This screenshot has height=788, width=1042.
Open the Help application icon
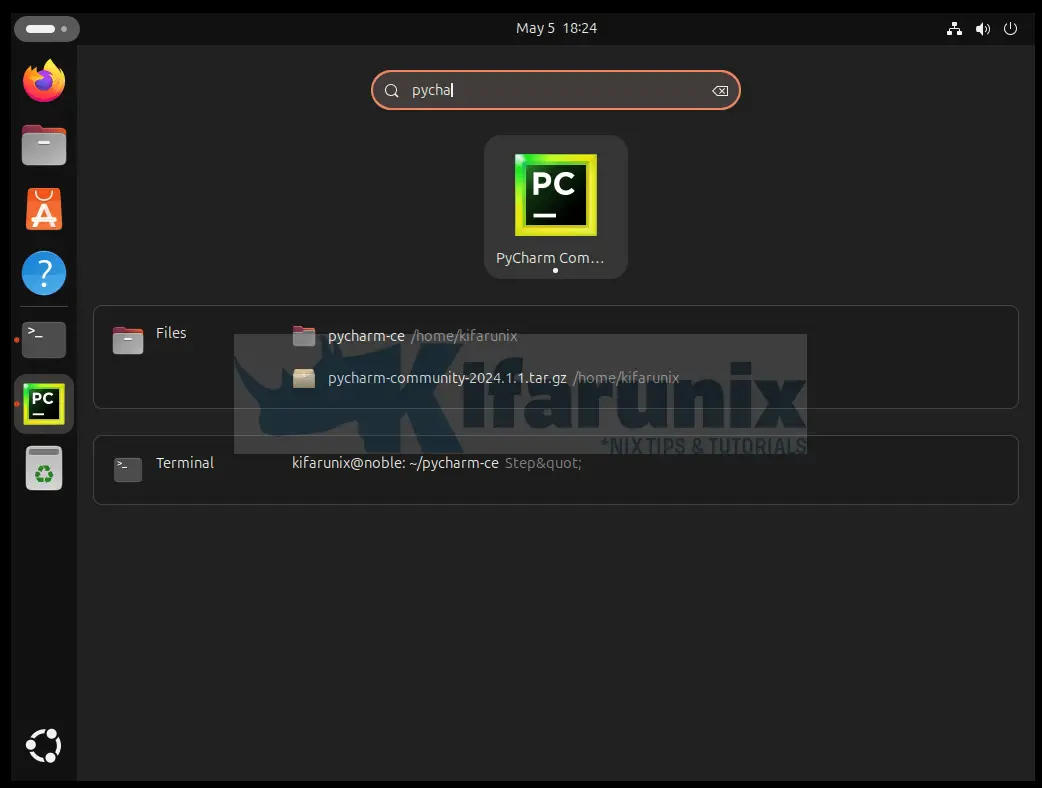[x=43, y=272]
